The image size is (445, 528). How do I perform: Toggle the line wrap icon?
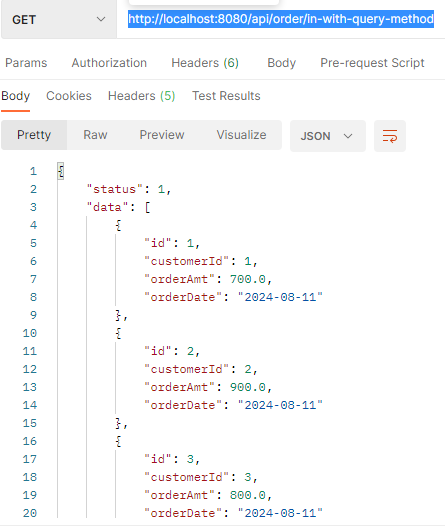pos(390,136)
